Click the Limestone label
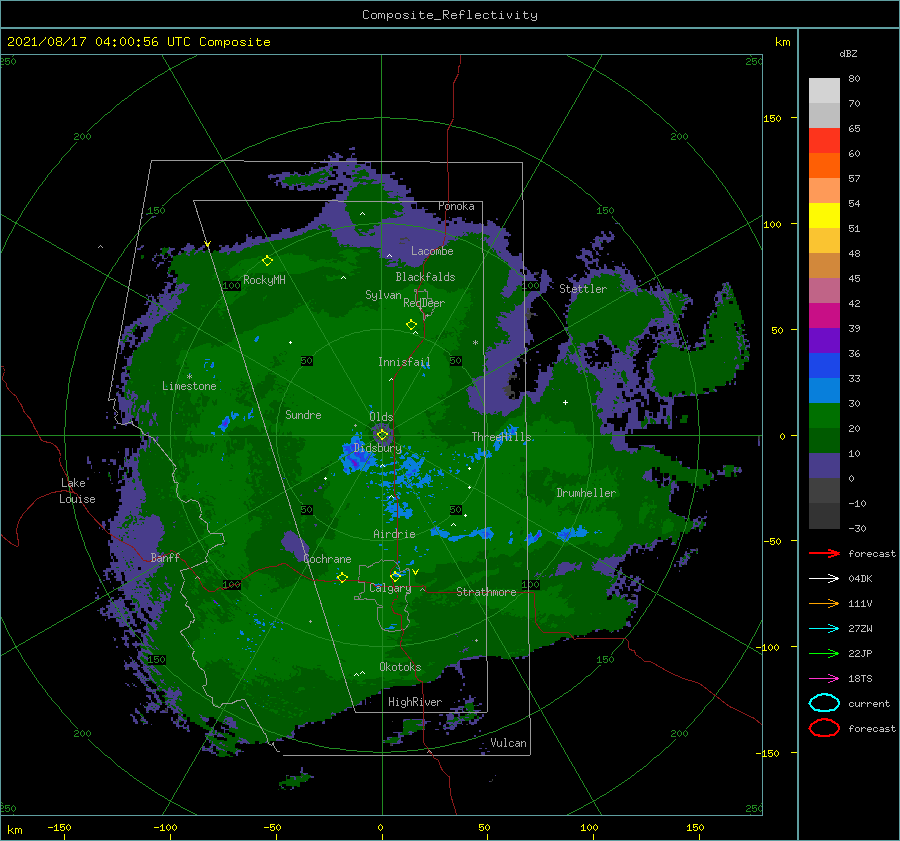 coord(189,386)
